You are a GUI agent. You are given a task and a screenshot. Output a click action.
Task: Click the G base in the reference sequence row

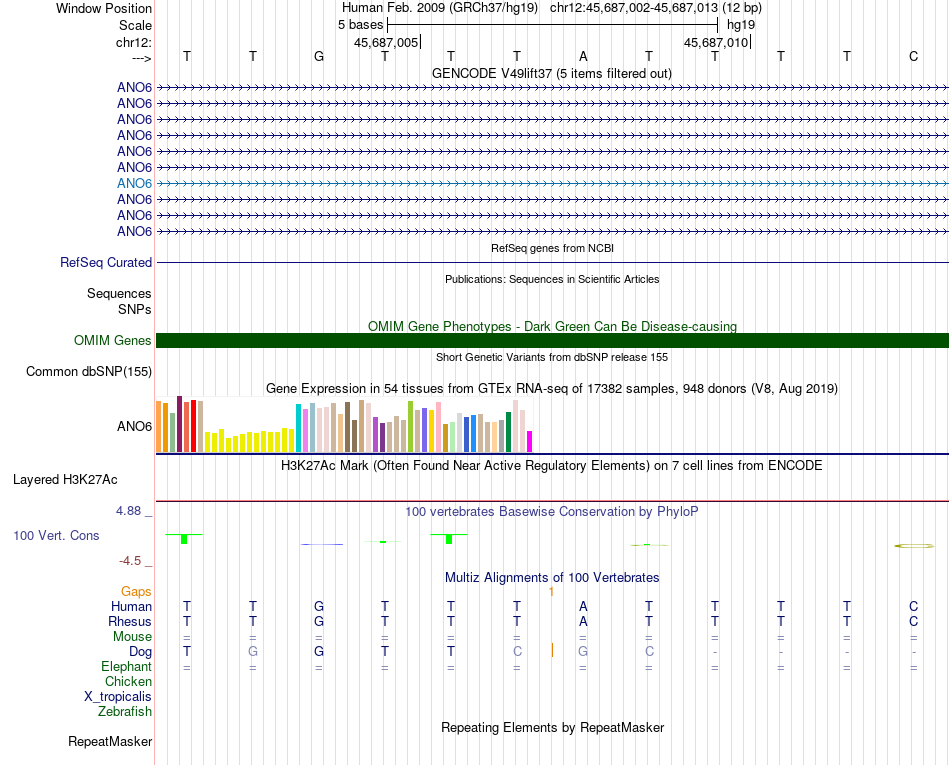click(x=319, y=57)
